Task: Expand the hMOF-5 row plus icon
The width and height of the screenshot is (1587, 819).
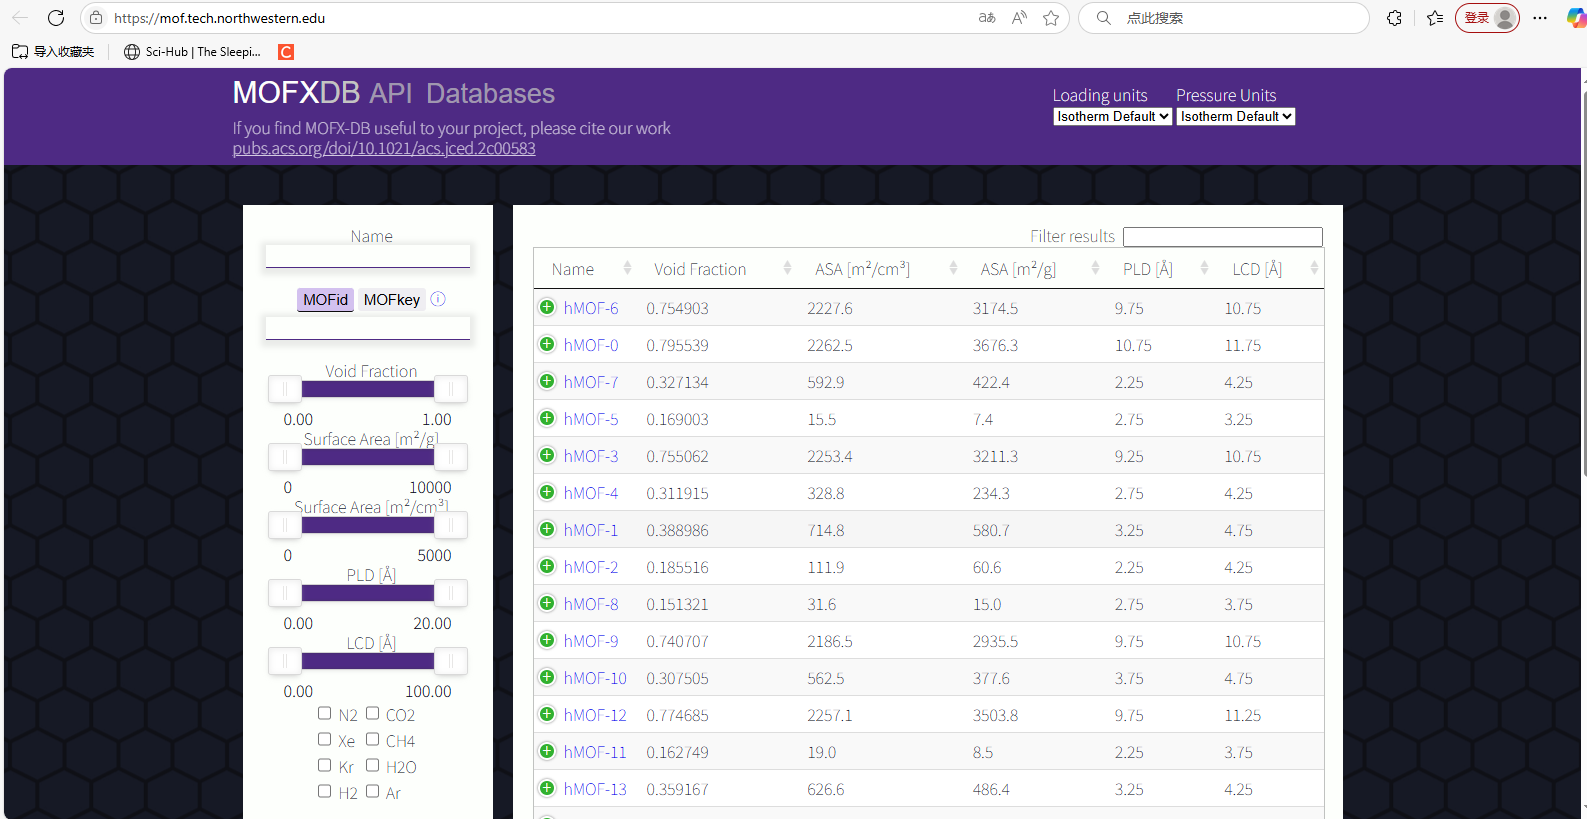Action: point(547,418)
